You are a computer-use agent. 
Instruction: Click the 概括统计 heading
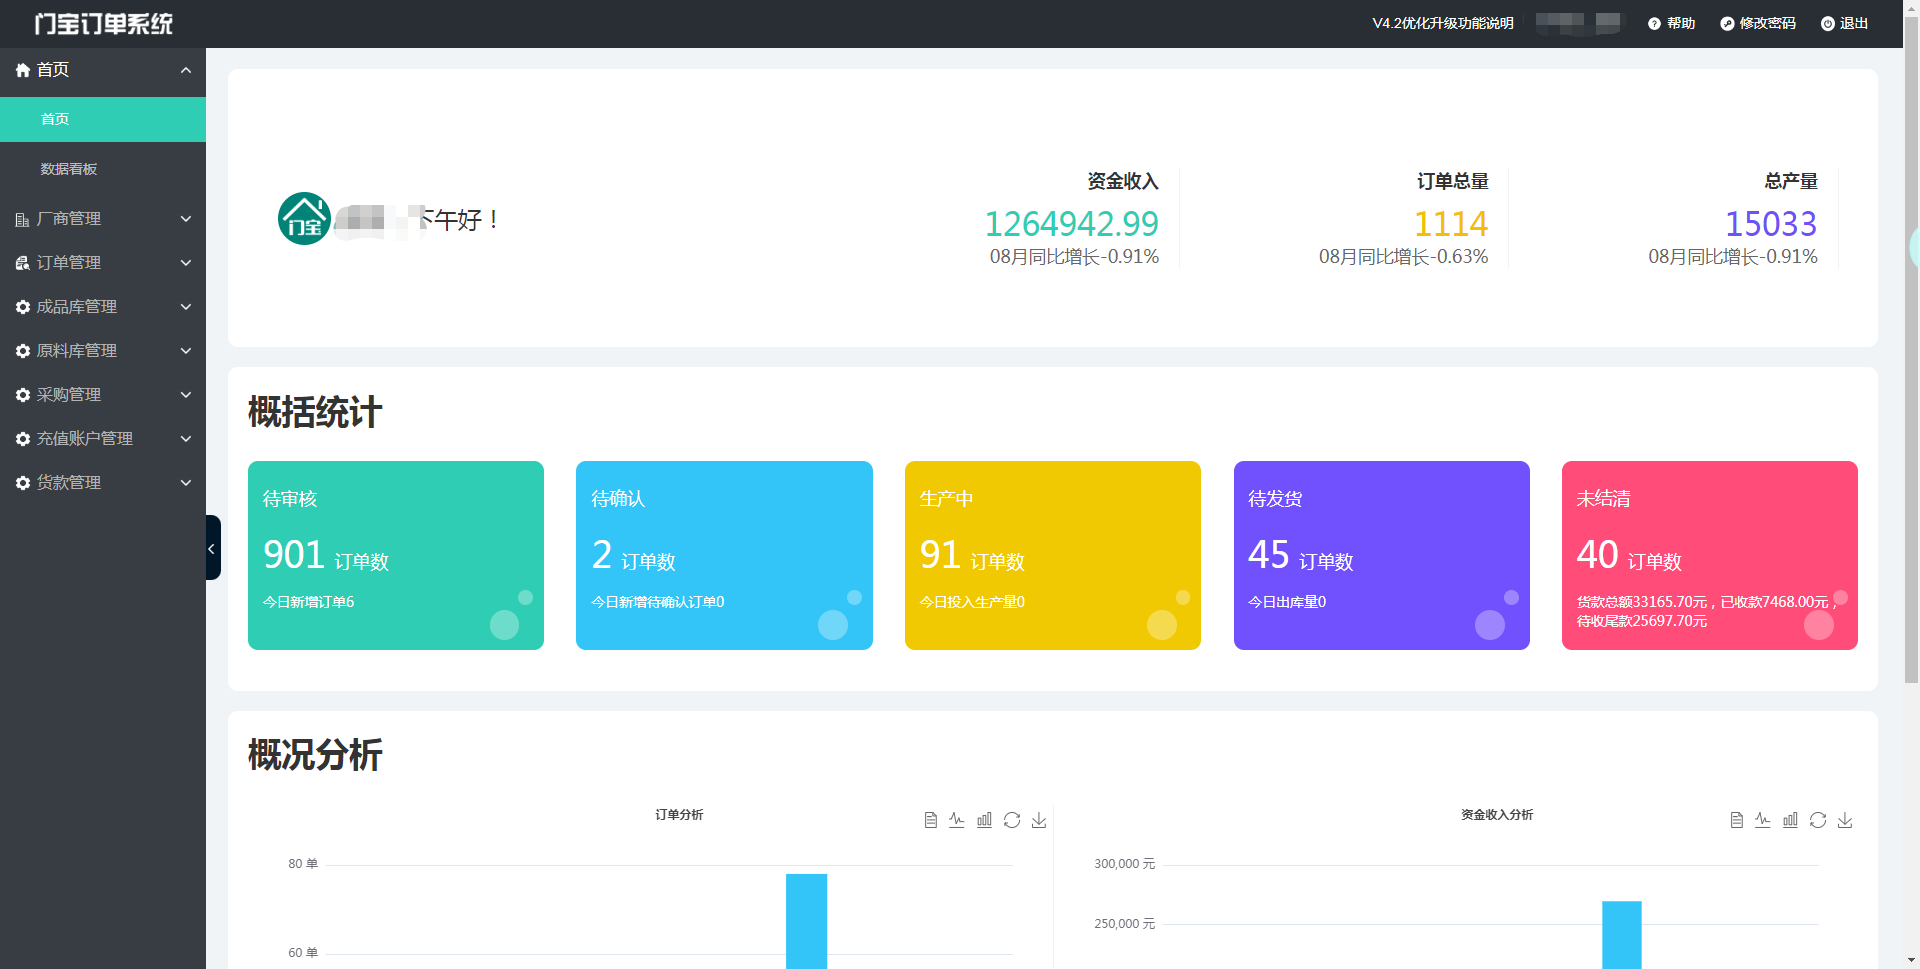click(x=315, y=412)
